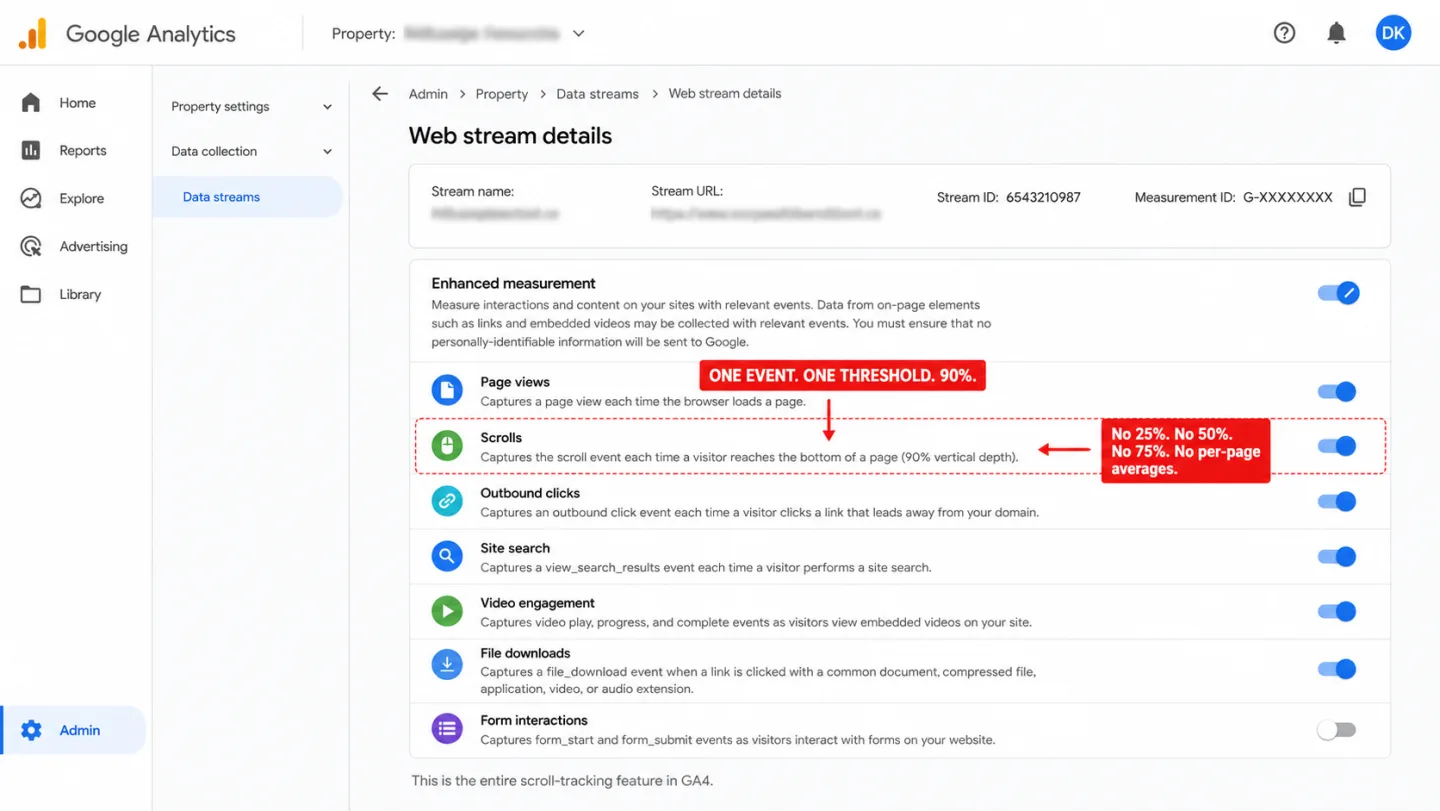Toggle the Enhanced measurement master switch
This screenshot has width=1440, height=811.
[x=1338, y=293]
